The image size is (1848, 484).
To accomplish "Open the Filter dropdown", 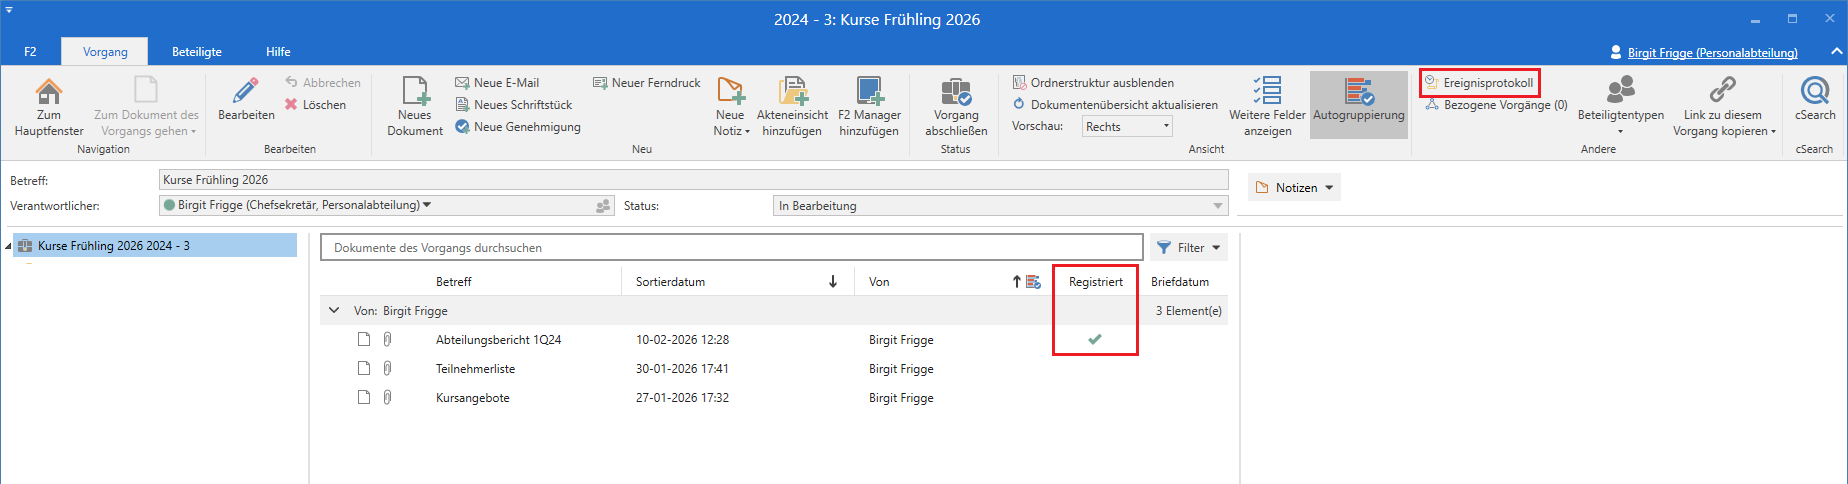I will click(x=1189, y=248).
